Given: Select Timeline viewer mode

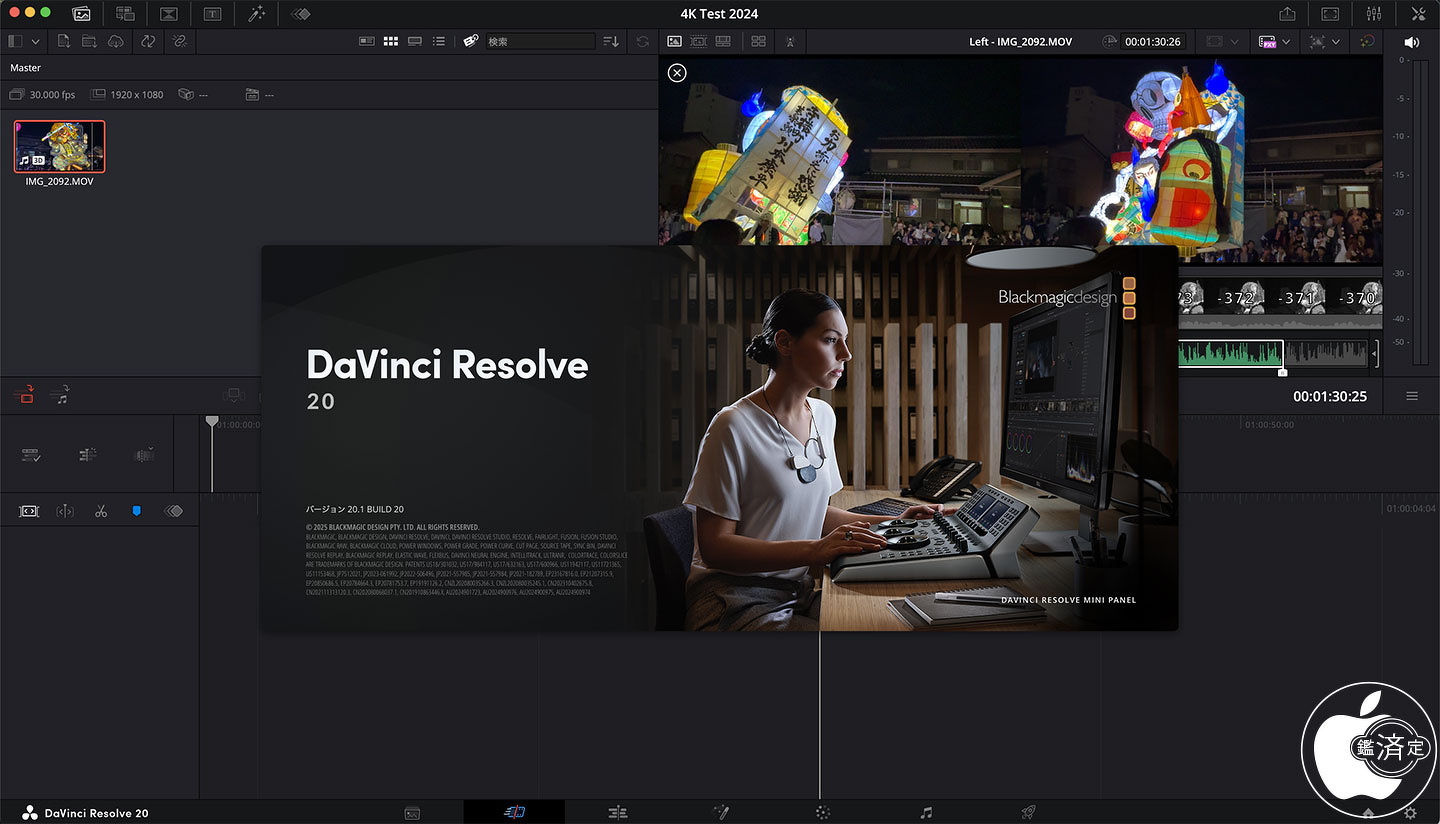Looking at the screenshot, I should pos(722,41).
